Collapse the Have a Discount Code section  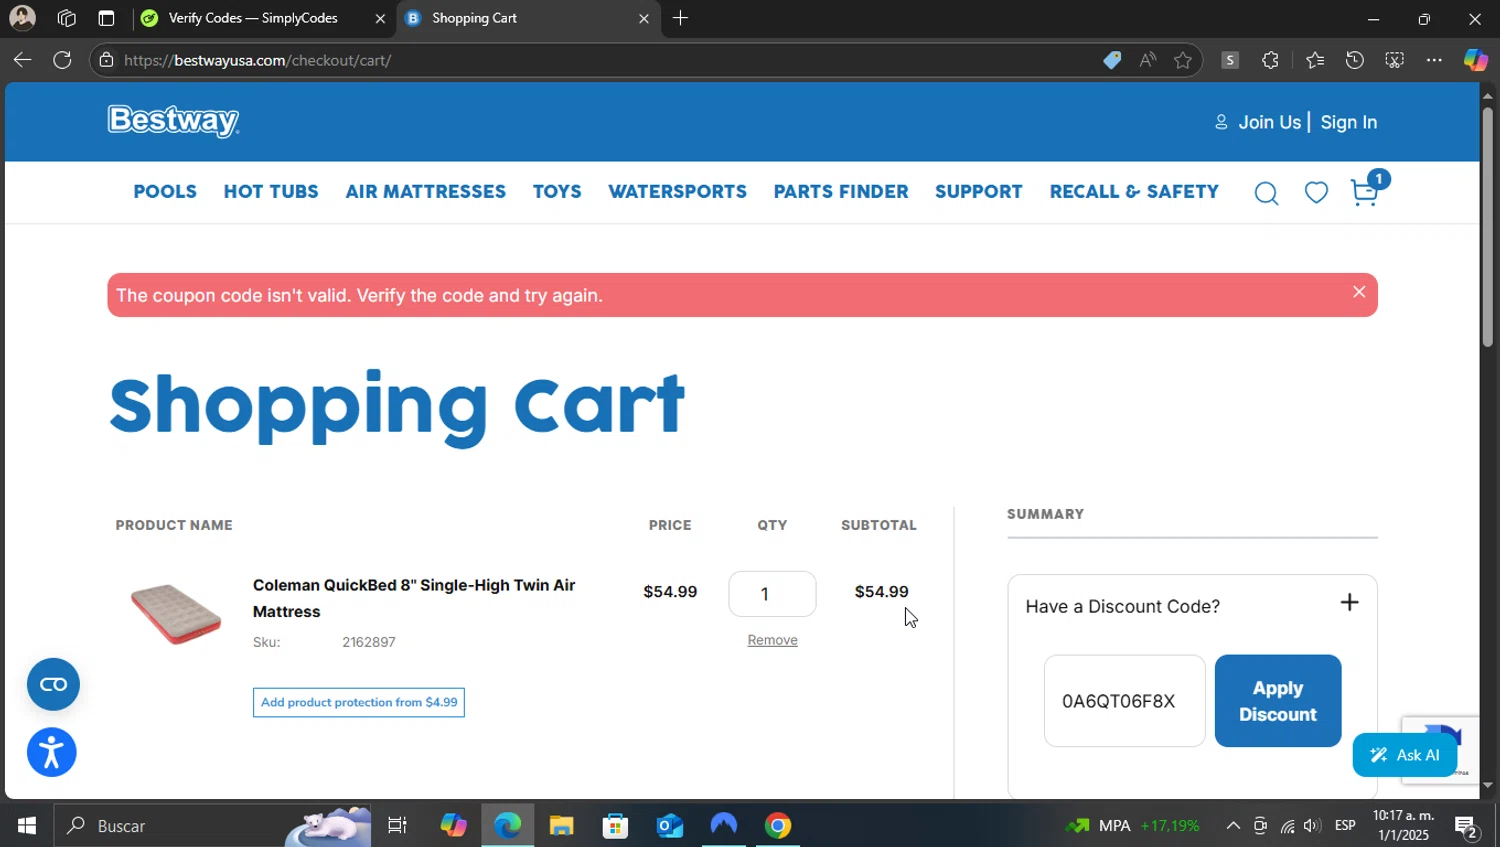1349,602
